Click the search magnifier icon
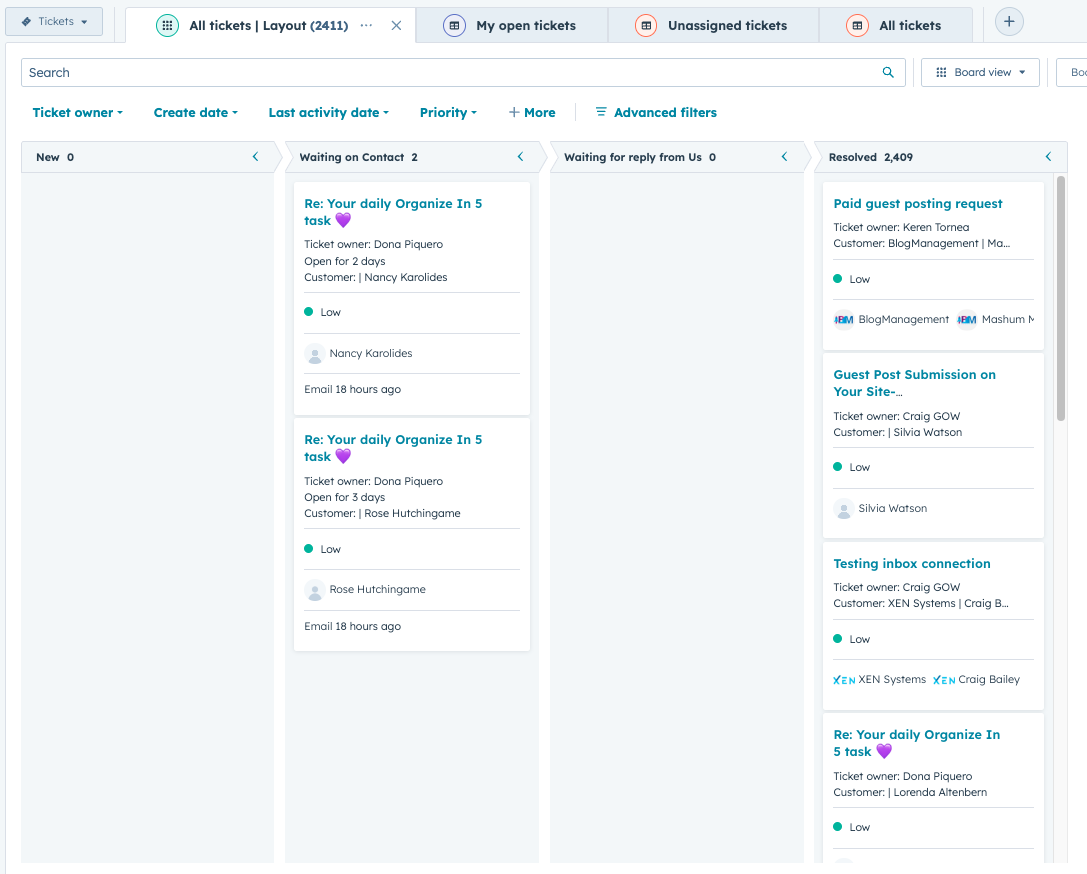The height and width of the screenshot is (874, 1087). pyautogui.click(x=887, y=72)
